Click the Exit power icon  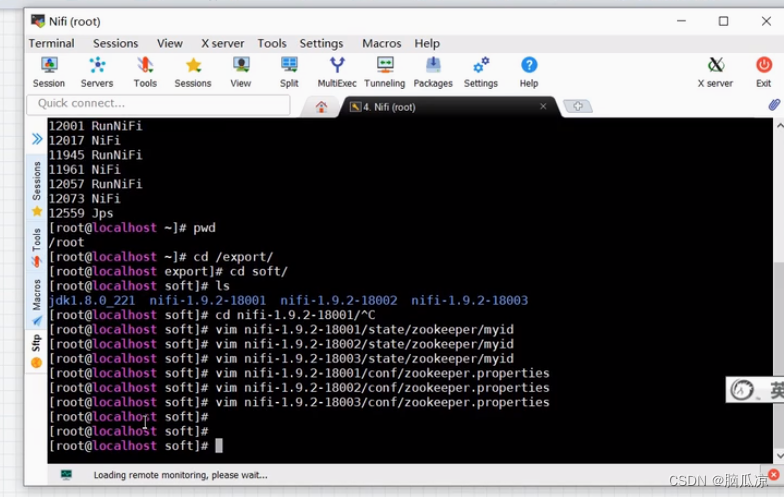764,72
